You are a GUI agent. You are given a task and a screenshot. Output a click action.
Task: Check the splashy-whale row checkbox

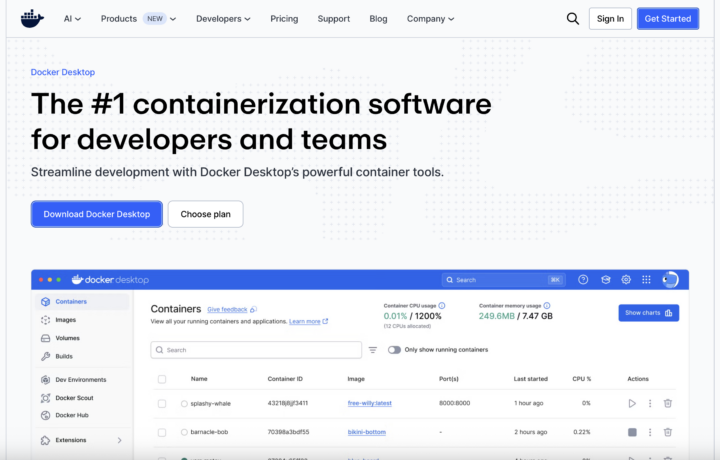pyautogui.click(x=162, y=404)
